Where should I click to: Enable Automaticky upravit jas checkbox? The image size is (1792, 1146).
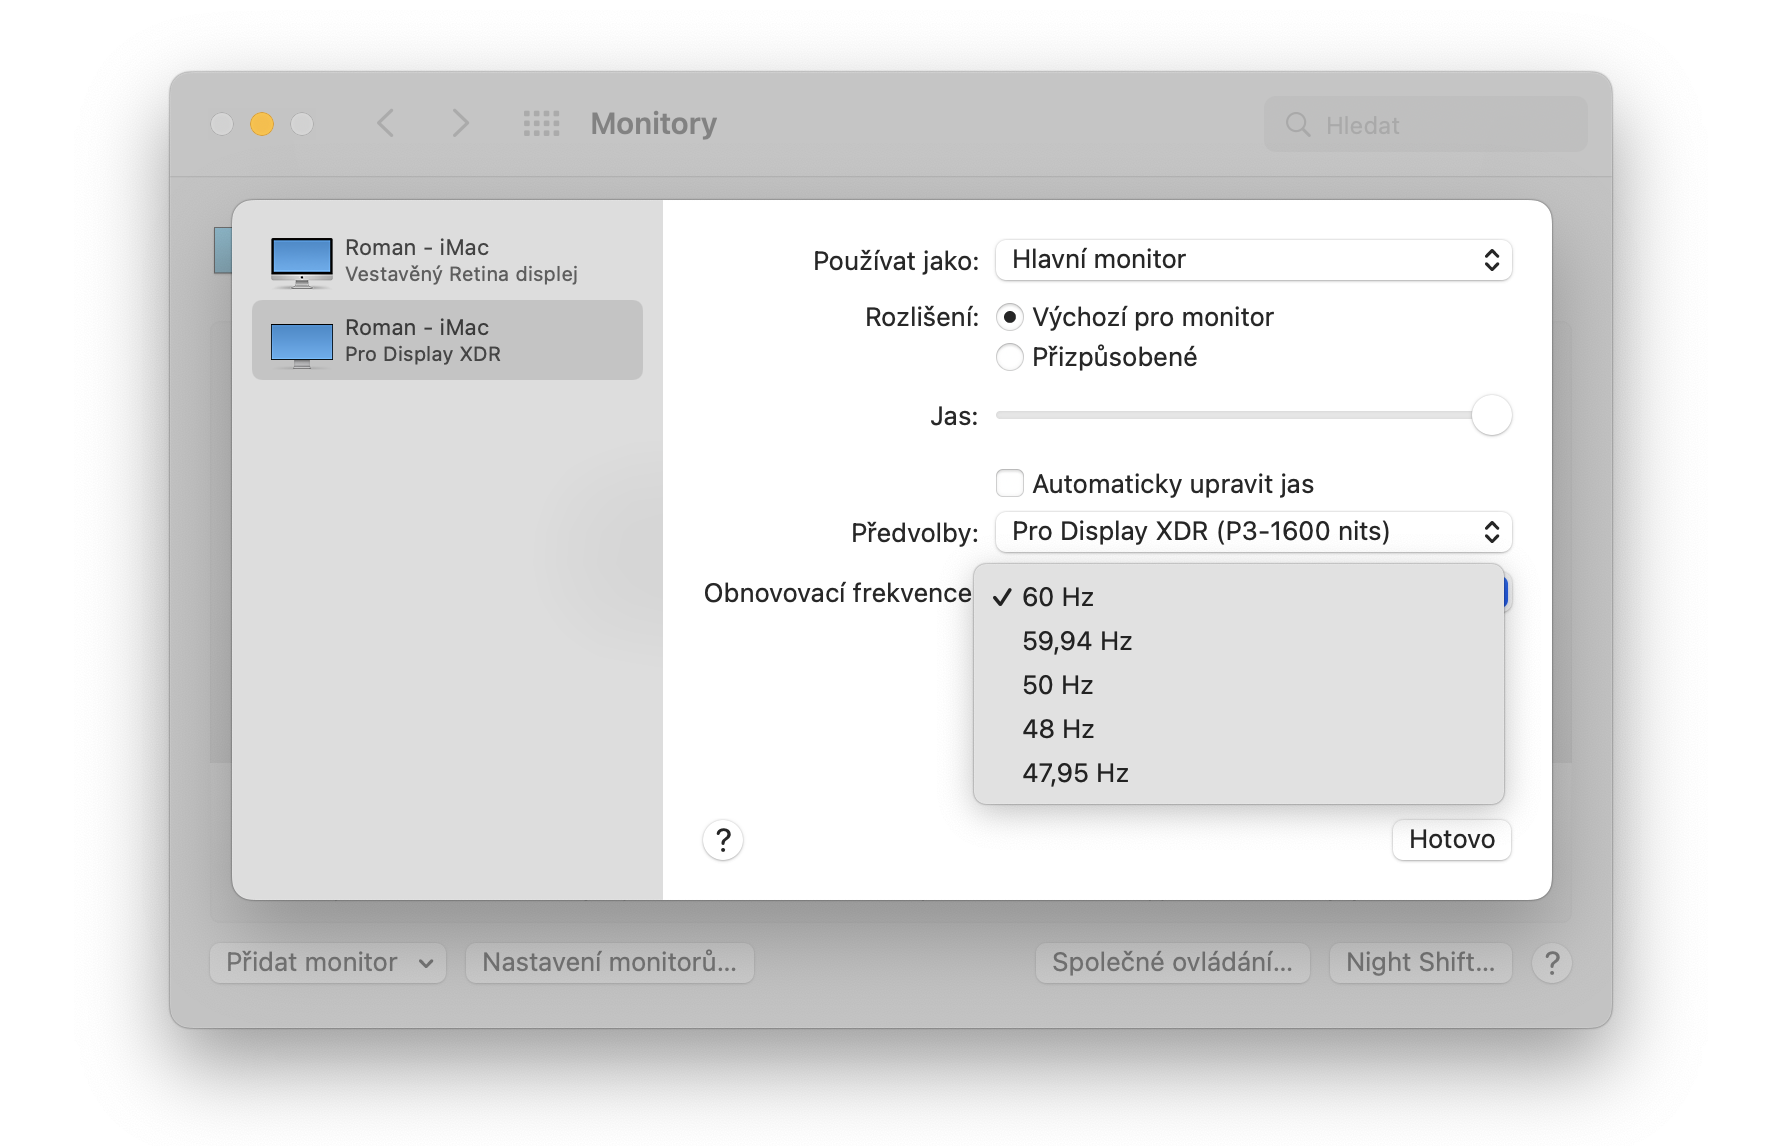coord(1010,484)
